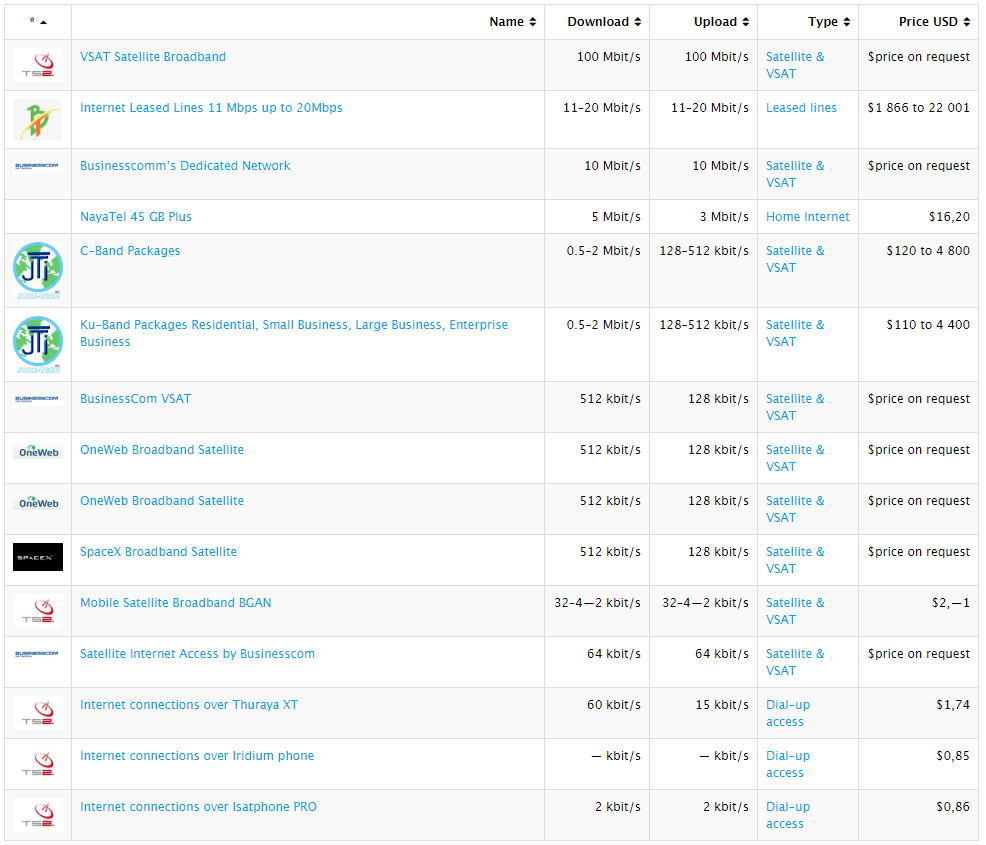
Task: Open Internet connections over Iridium phone link
Action: pyautogui.click(x=197, y=755)
